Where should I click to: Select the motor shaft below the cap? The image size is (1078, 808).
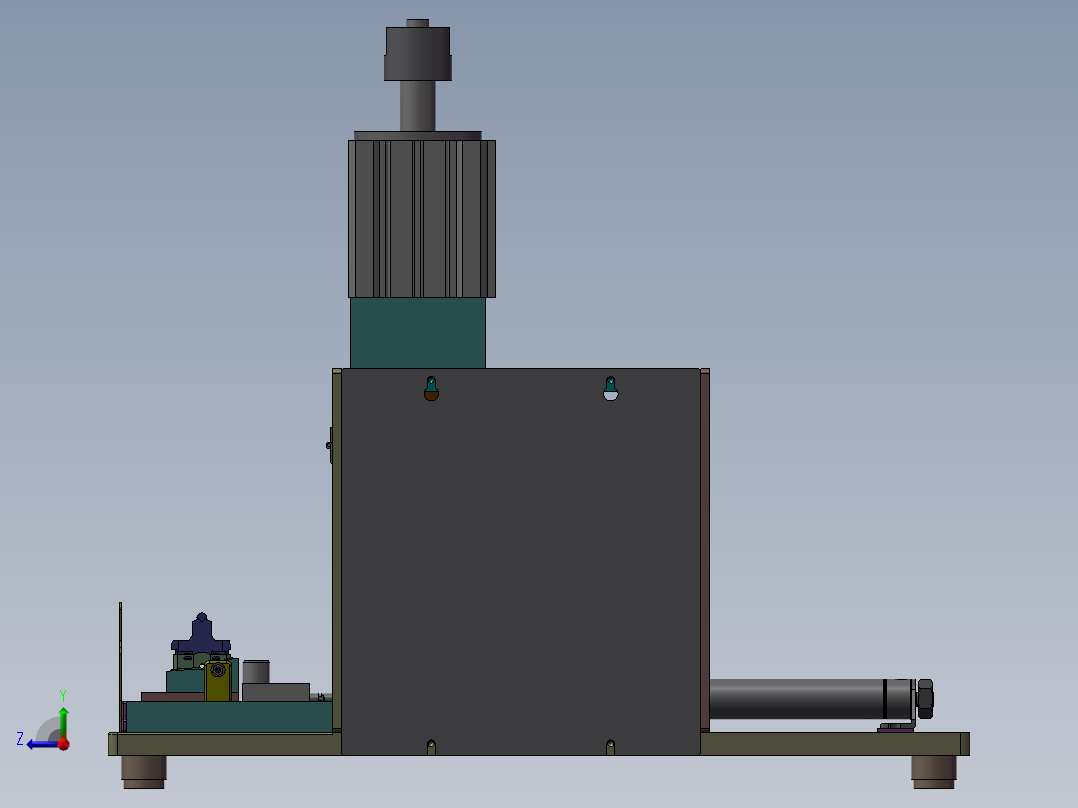click(417, 105)
